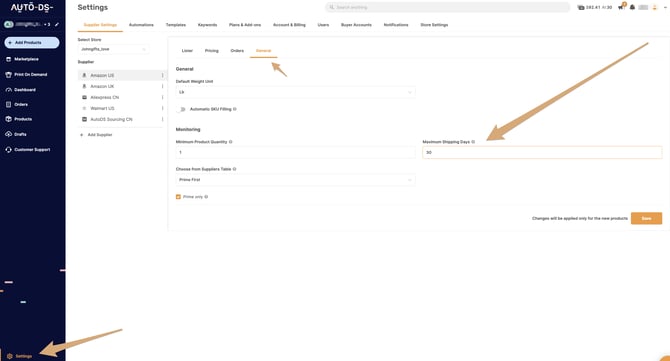Switch to the Keywords tab

[x=207, y=25]
